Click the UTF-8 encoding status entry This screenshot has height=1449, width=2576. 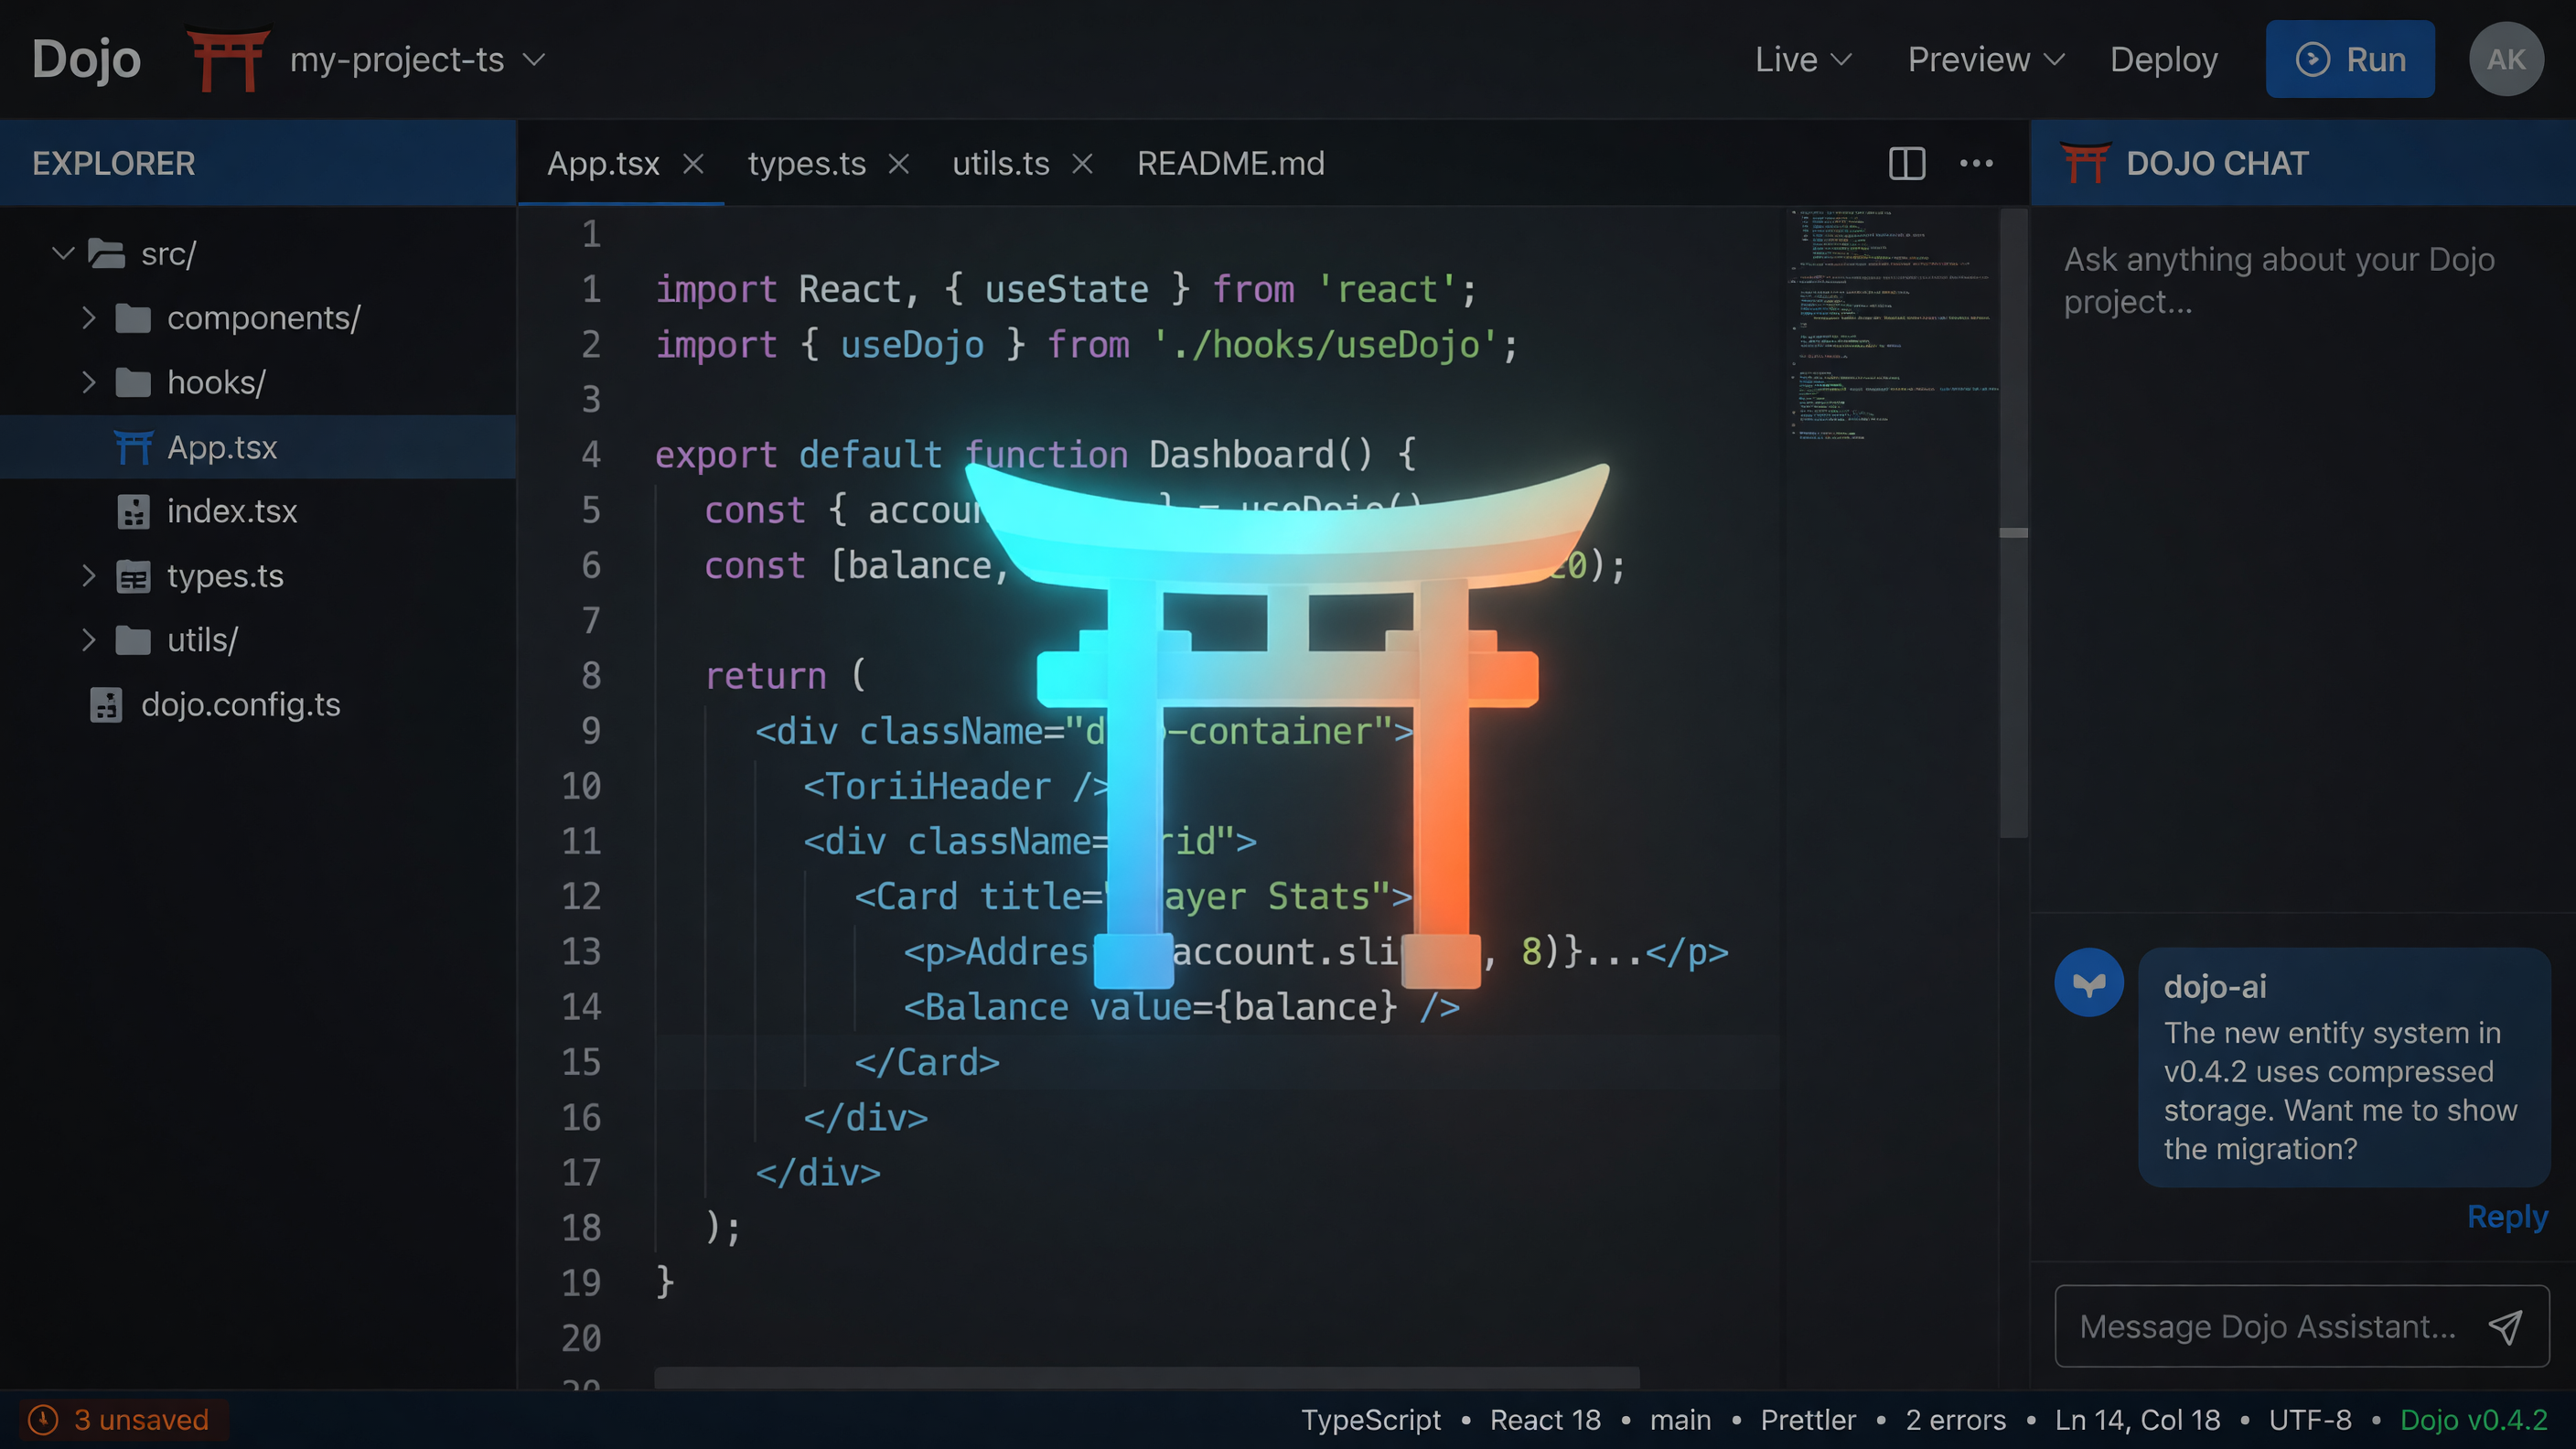coord(2310,1420)
